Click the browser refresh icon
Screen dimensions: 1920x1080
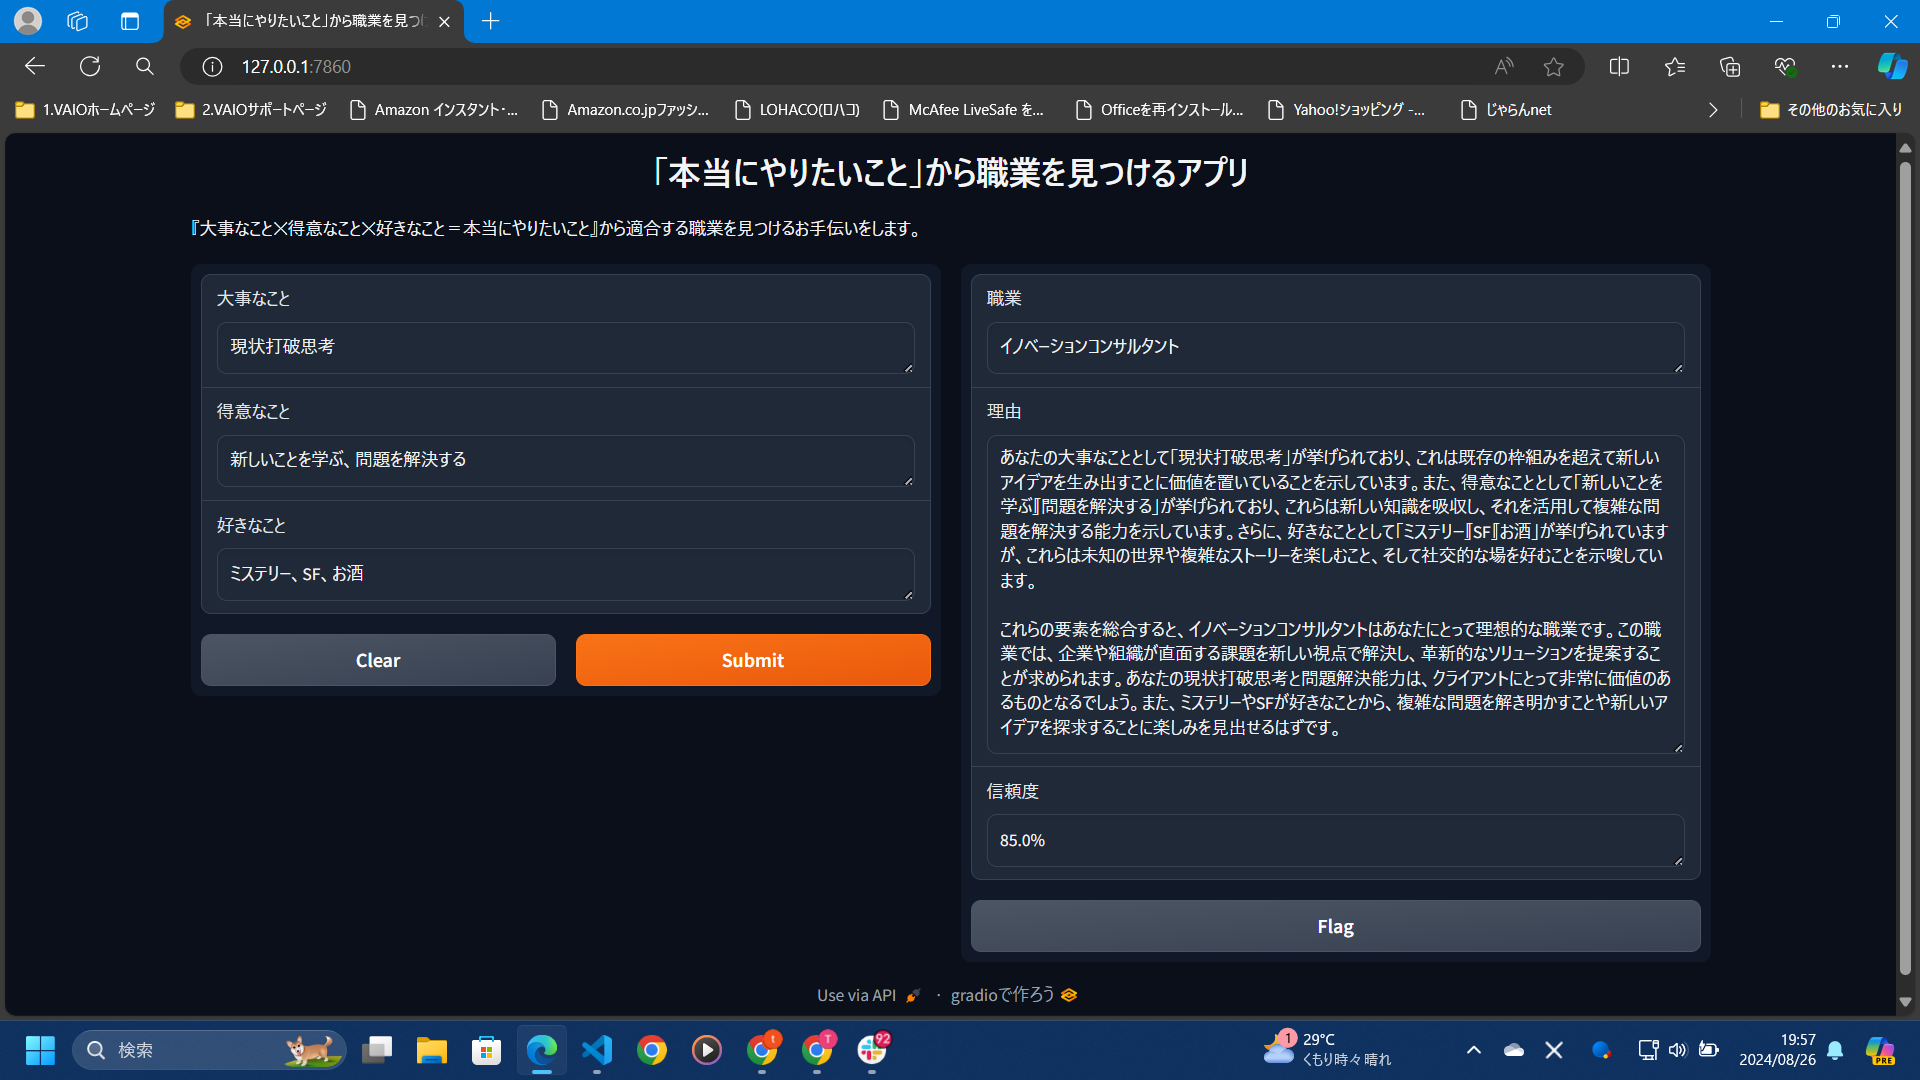[90, 66]
